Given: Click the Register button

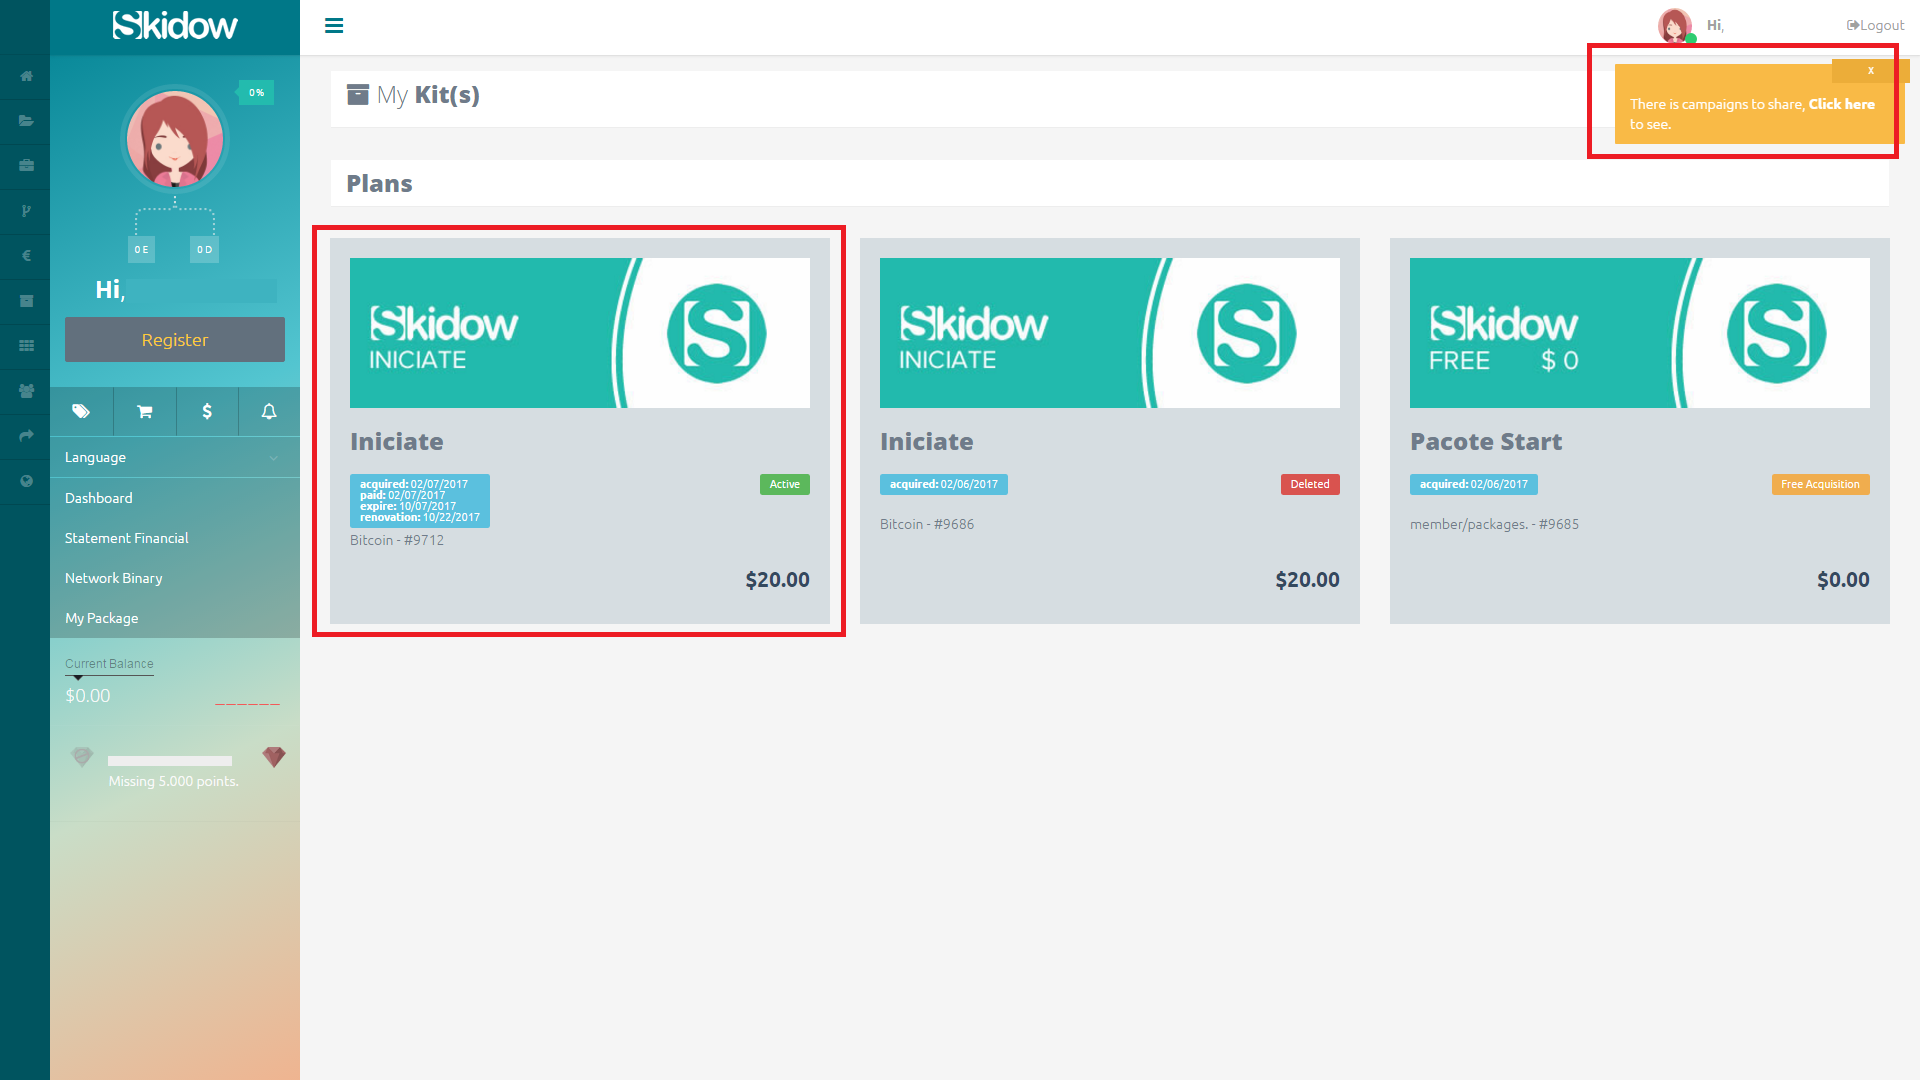Looking at the screenshot, I should pyautogui.click(x=175, y=340).
